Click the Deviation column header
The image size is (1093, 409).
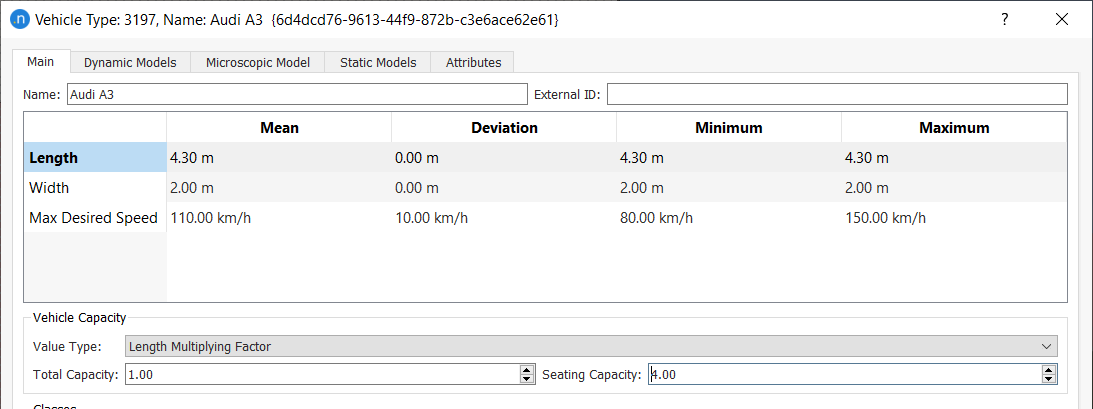coord(504,128)
